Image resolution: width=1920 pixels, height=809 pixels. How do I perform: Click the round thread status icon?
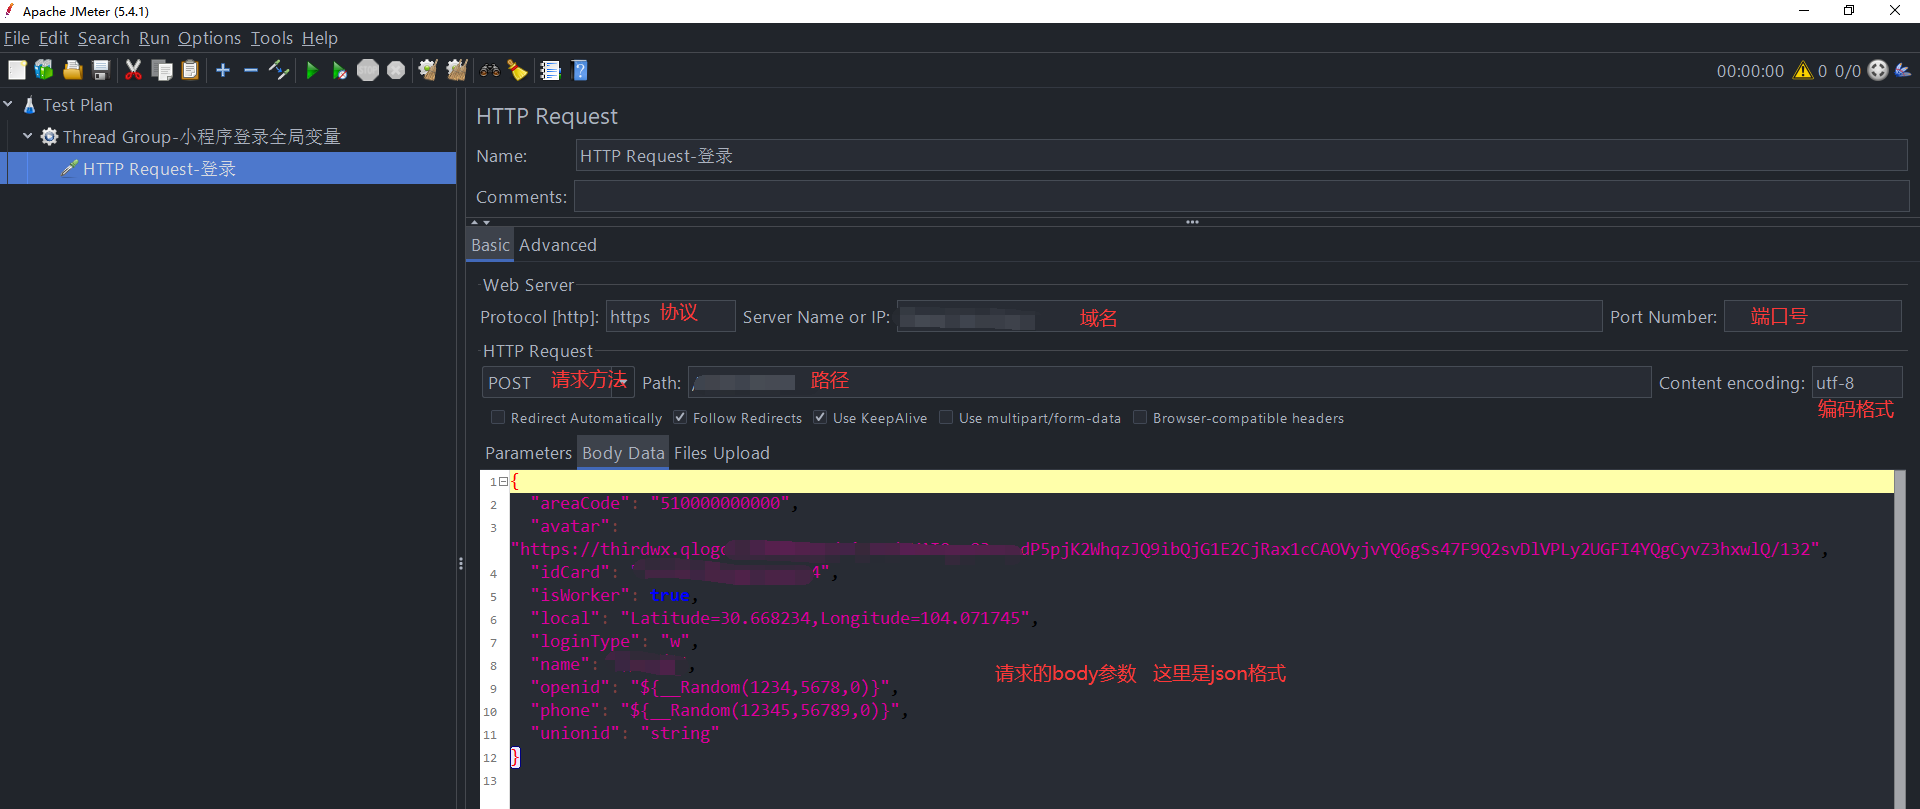coord(1878,70)
